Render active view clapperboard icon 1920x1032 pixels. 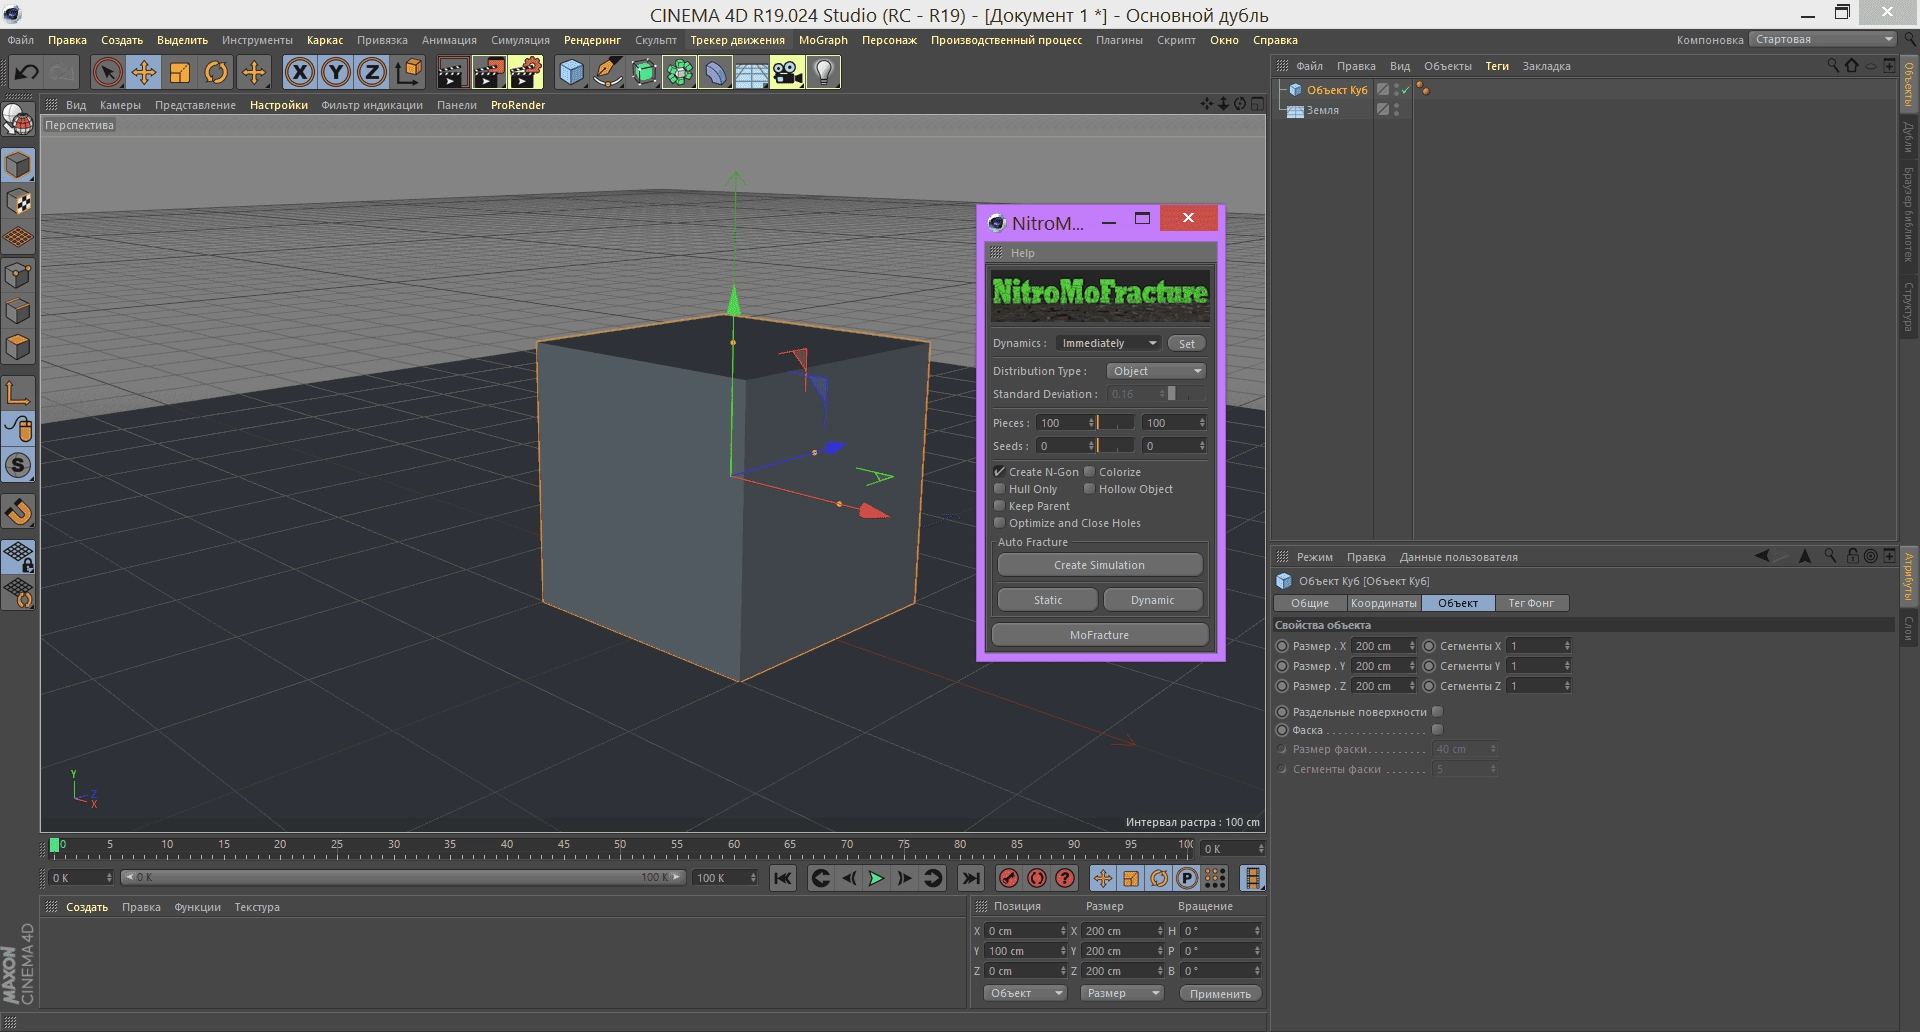coord(452,72)
